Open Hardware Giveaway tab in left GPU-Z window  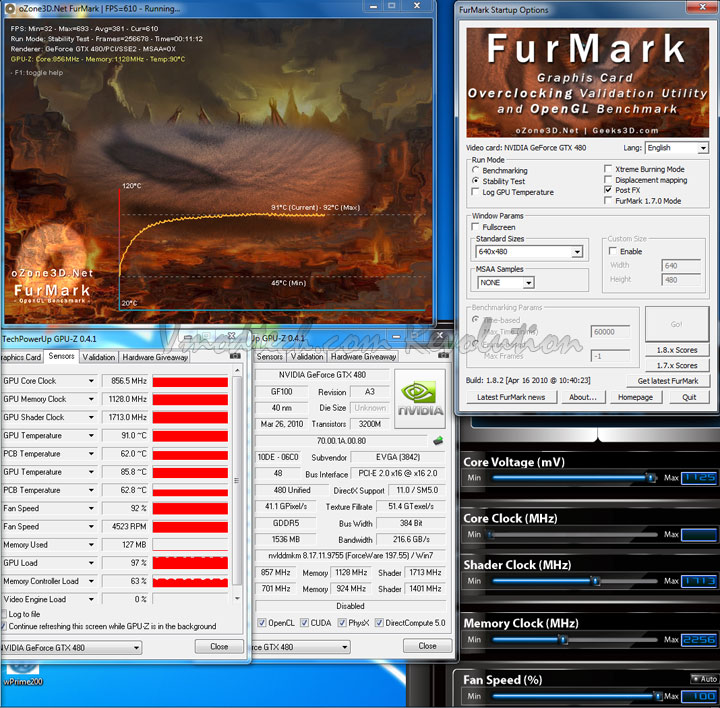(155, 357)
